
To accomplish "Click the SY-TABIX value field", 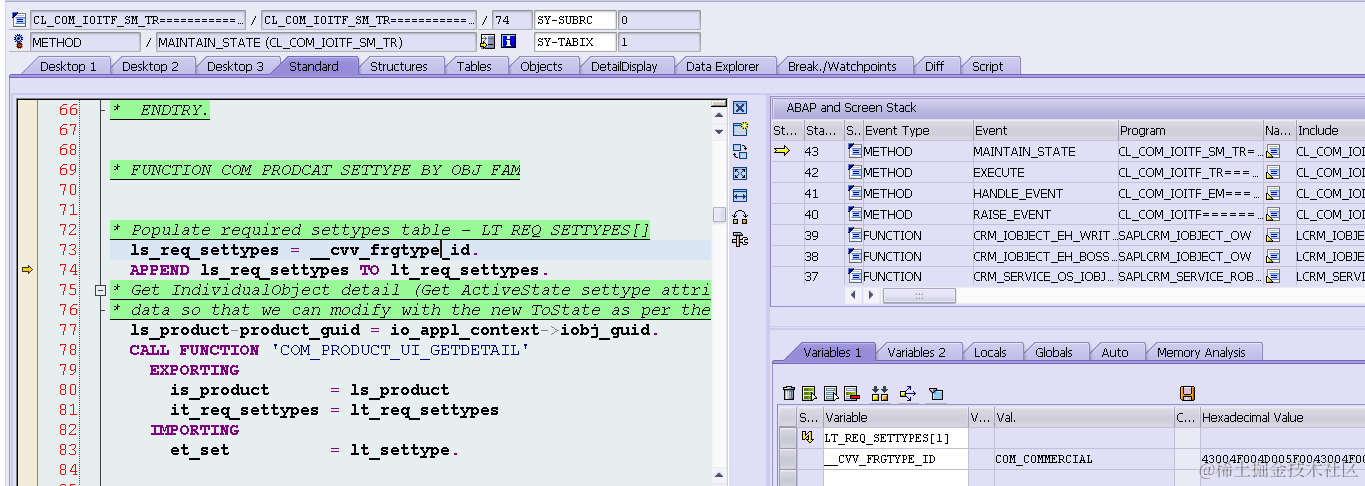I will [x=659, y=42].
